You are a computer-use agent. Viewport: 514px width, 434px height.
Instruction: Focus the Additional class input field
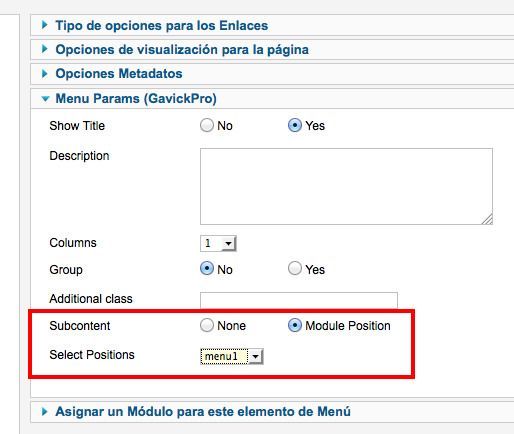tap(299, 300)
